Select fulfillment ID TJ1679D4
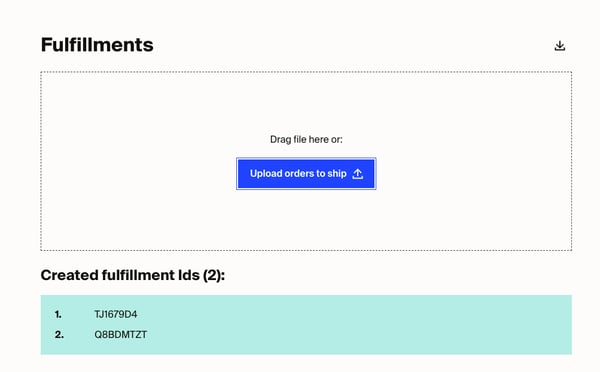The height and width of the screenshot is (372, 600). click(116, 314)
